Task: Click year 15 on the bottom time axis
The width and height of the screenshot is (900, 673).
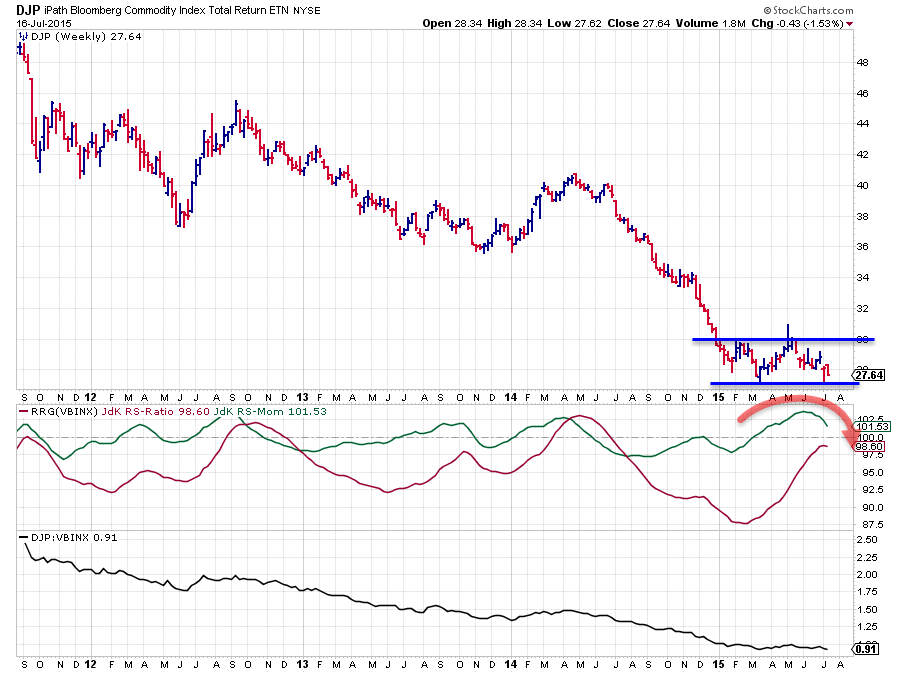Action: [x=718, y=663]
